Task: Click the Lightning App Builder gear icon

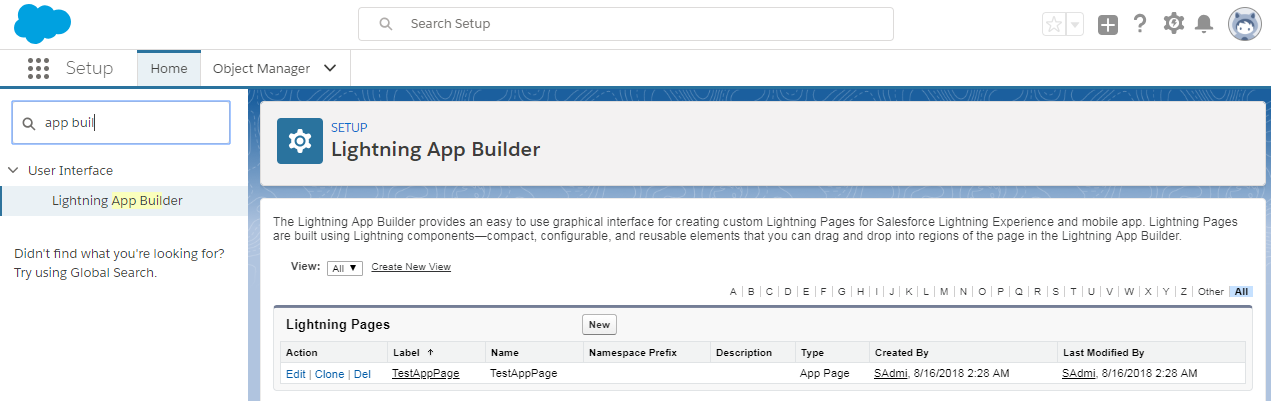Action: [x=300, y=141]
